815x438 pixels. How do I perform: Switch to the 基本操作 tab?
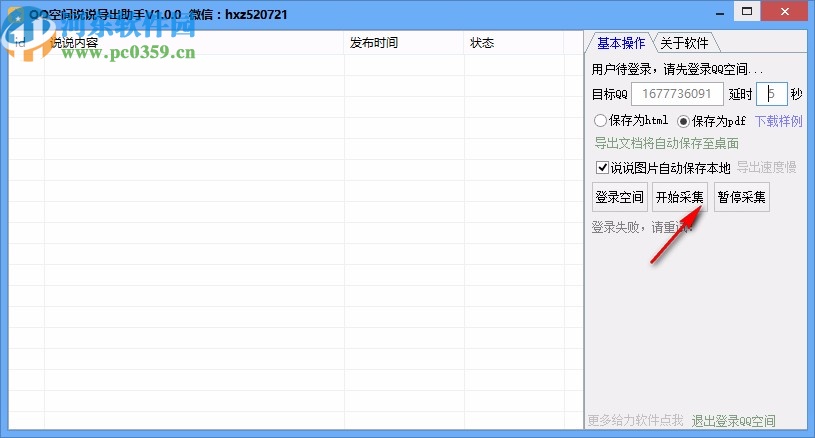621,43
